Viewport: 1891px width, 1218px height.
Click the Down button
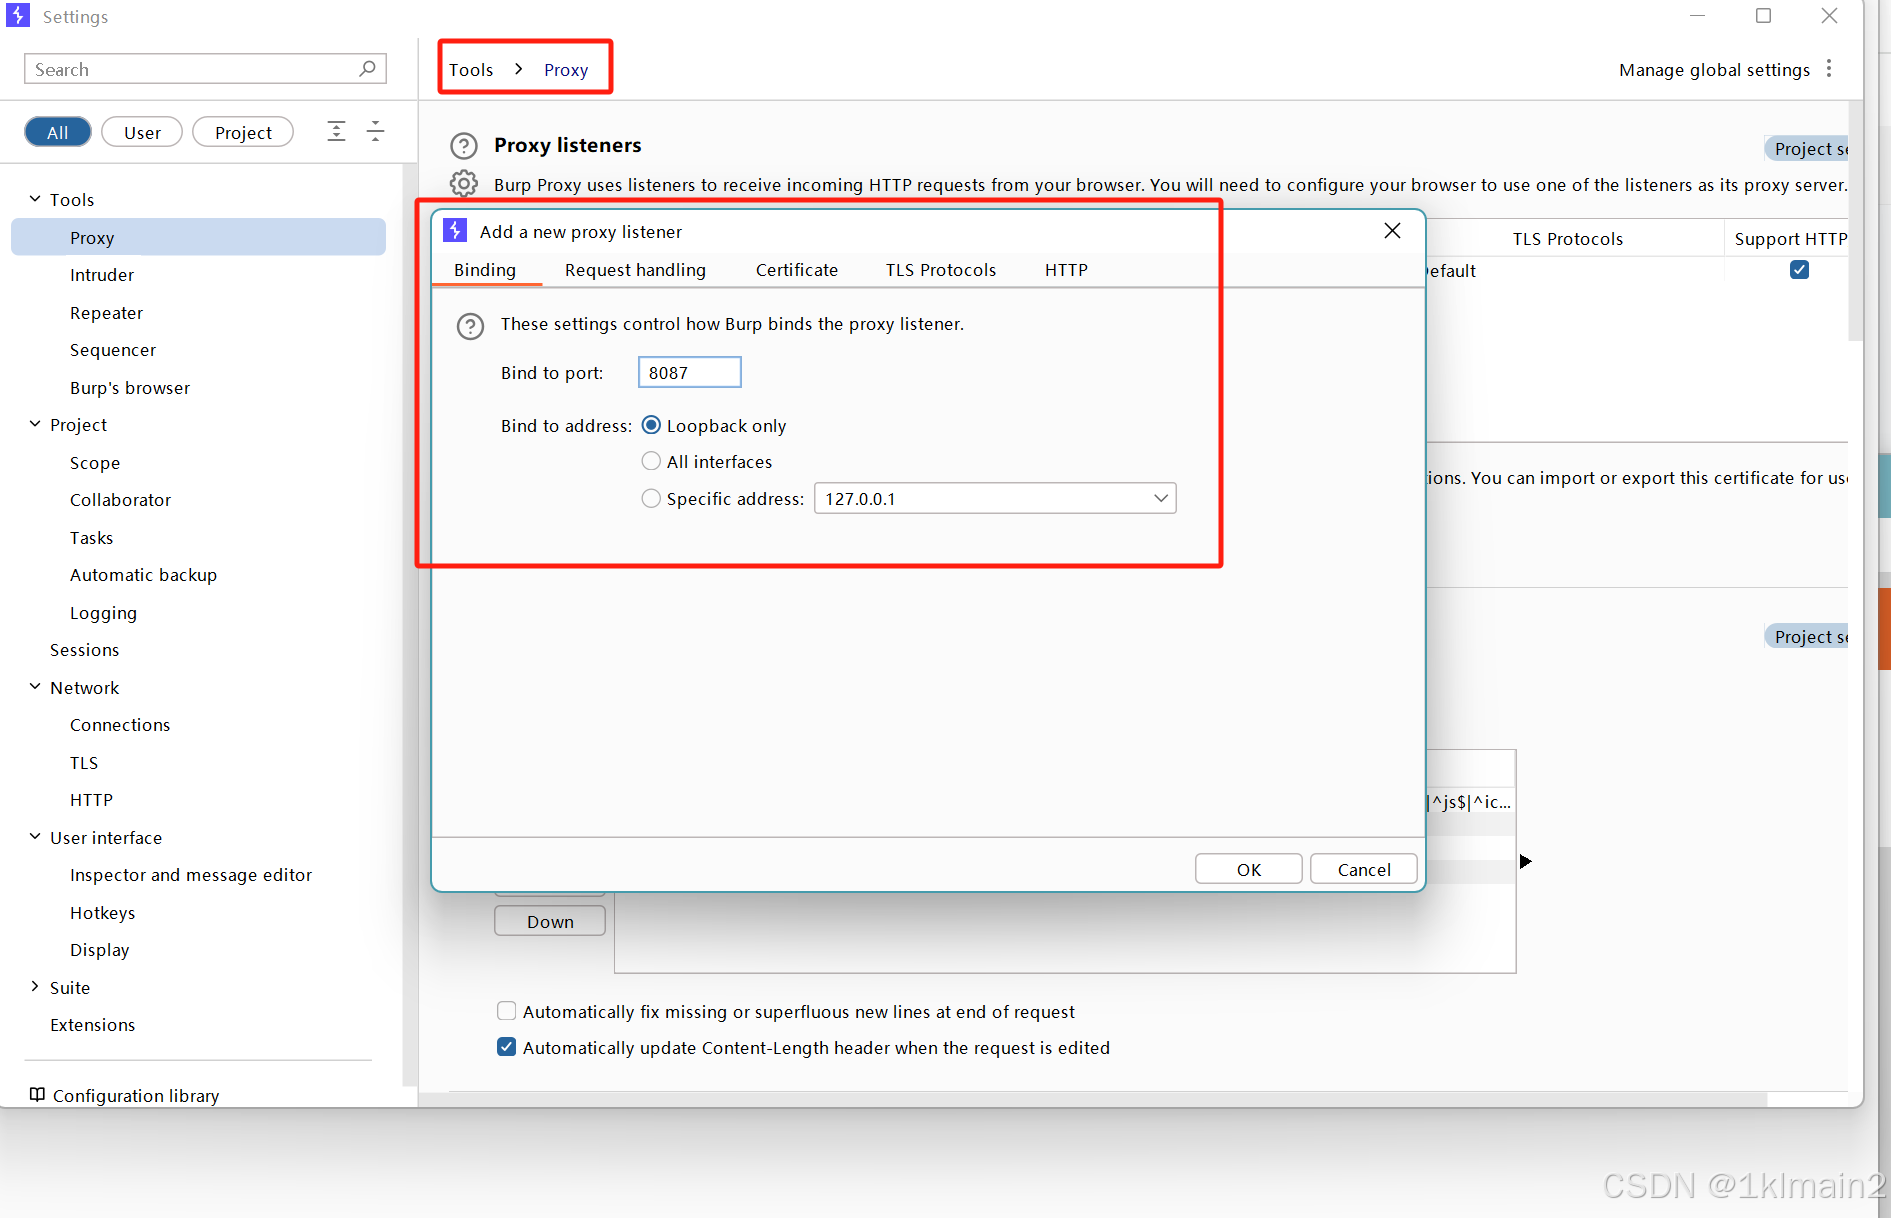[x=549, y=920]
